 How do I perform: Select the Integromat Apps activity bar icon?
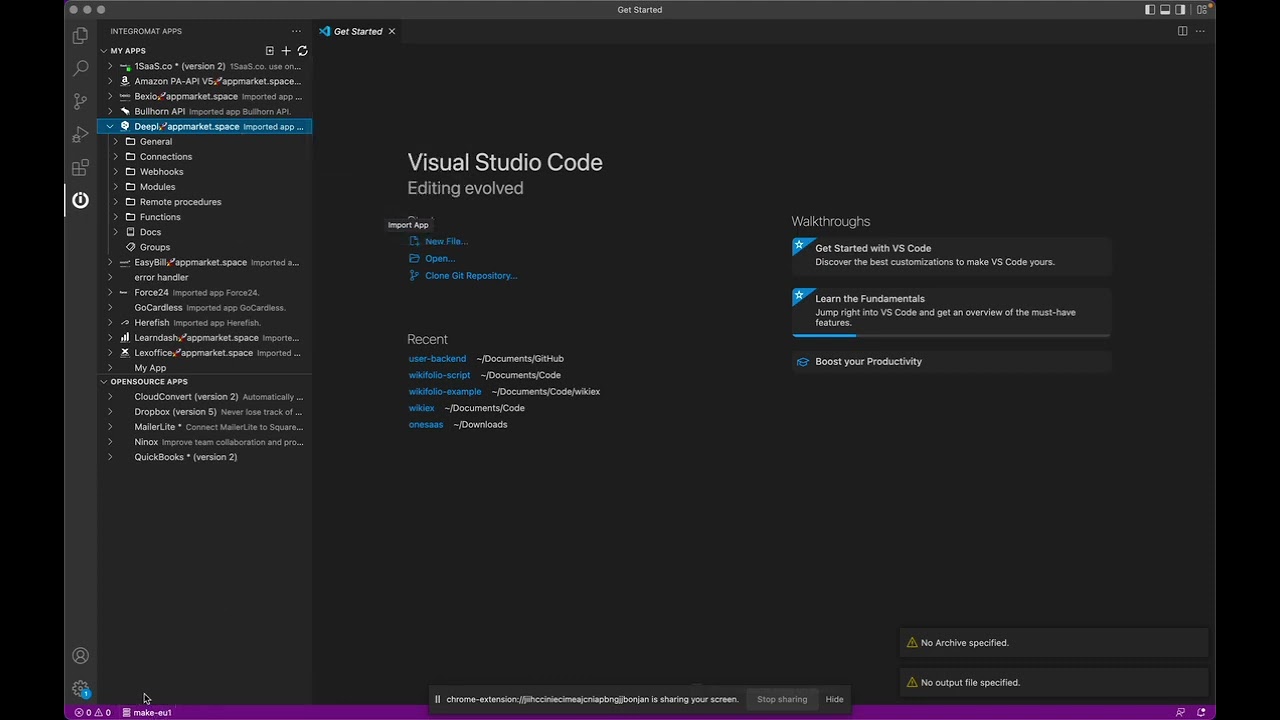(80, 200)
